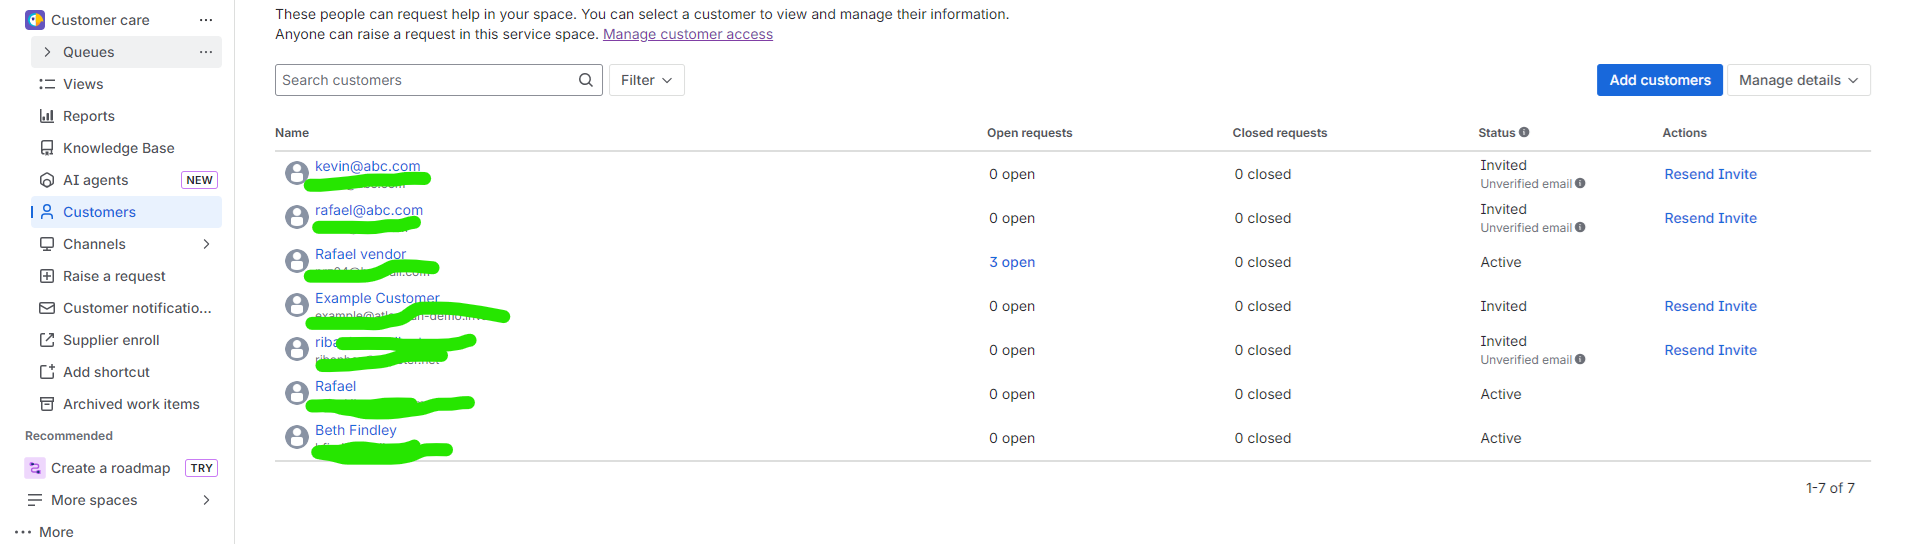Screen dimensions: 1914x544
Task: Click the TRY badge beside Create a roadmap
Action: (201, 468)
